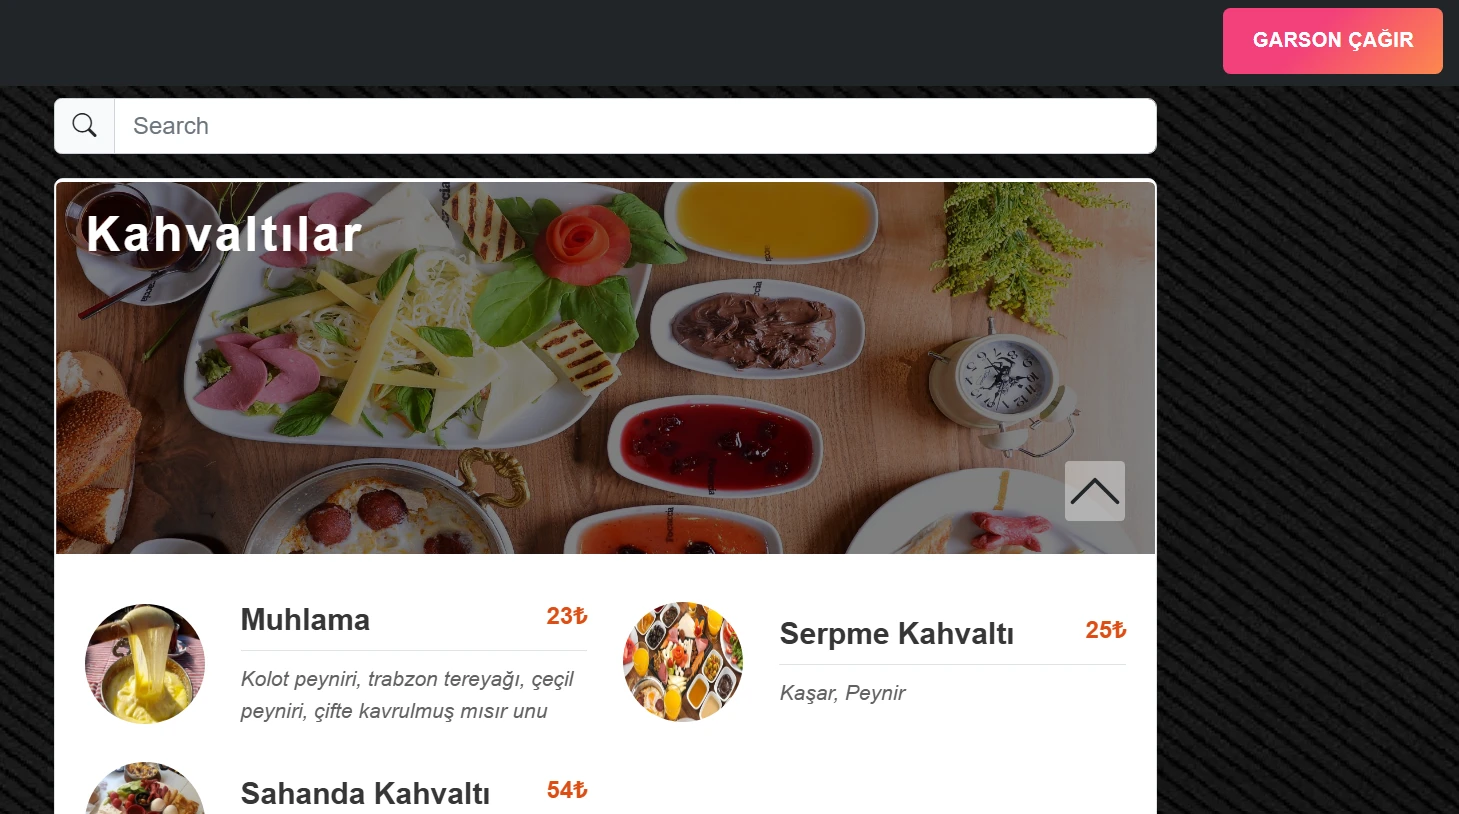
Task: Select the Muhlama item title
Action: pyautogui.click(x=305, y=620)
